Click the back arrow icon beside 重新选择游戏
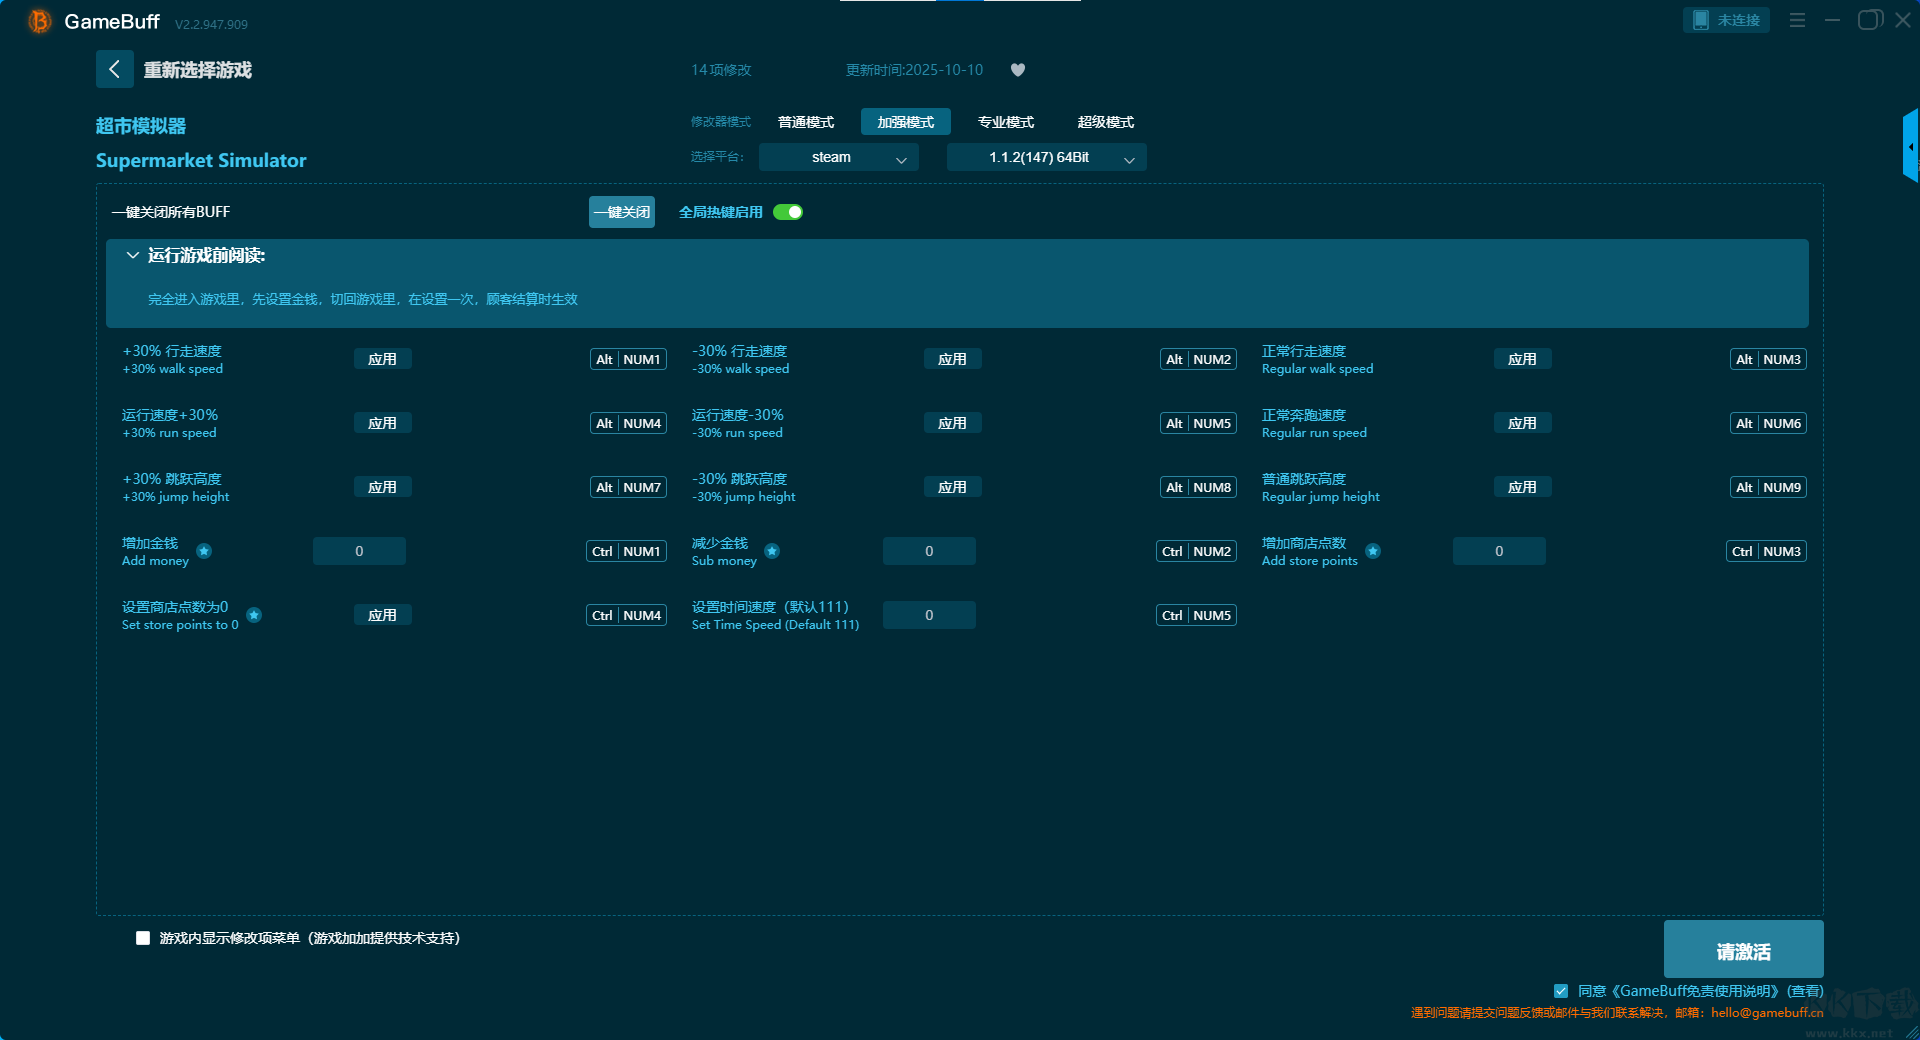This screenshot has width=1920, height=1040. [114, 69]
